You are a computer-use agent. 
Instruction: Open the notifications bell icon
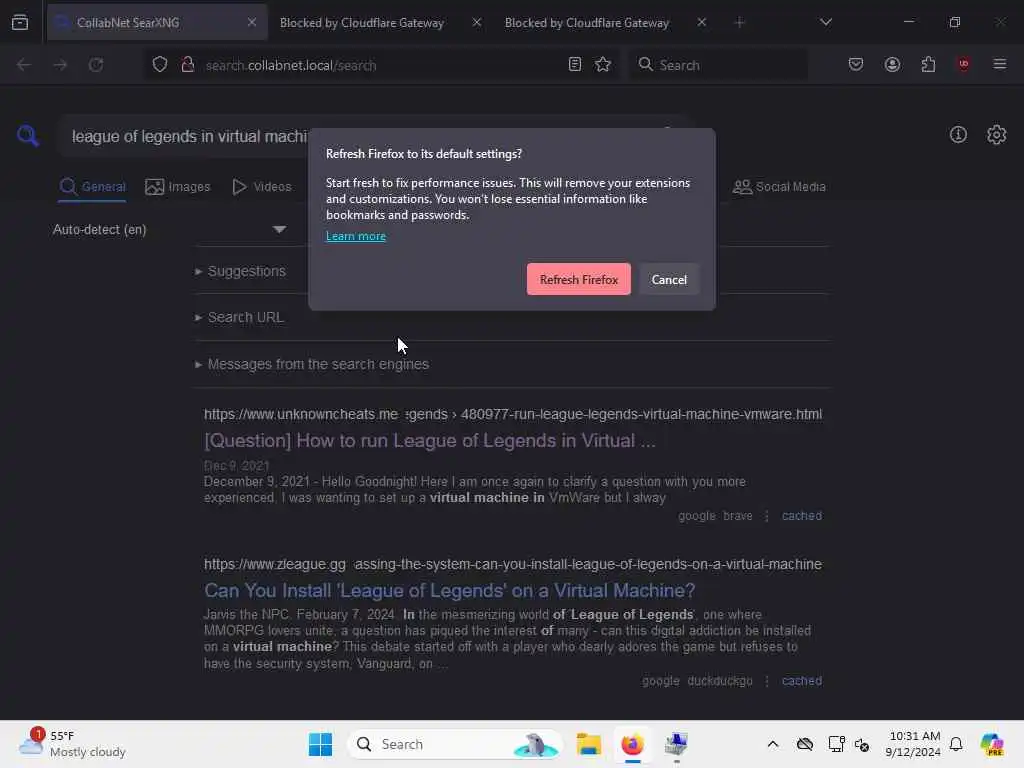pos(956,744)
